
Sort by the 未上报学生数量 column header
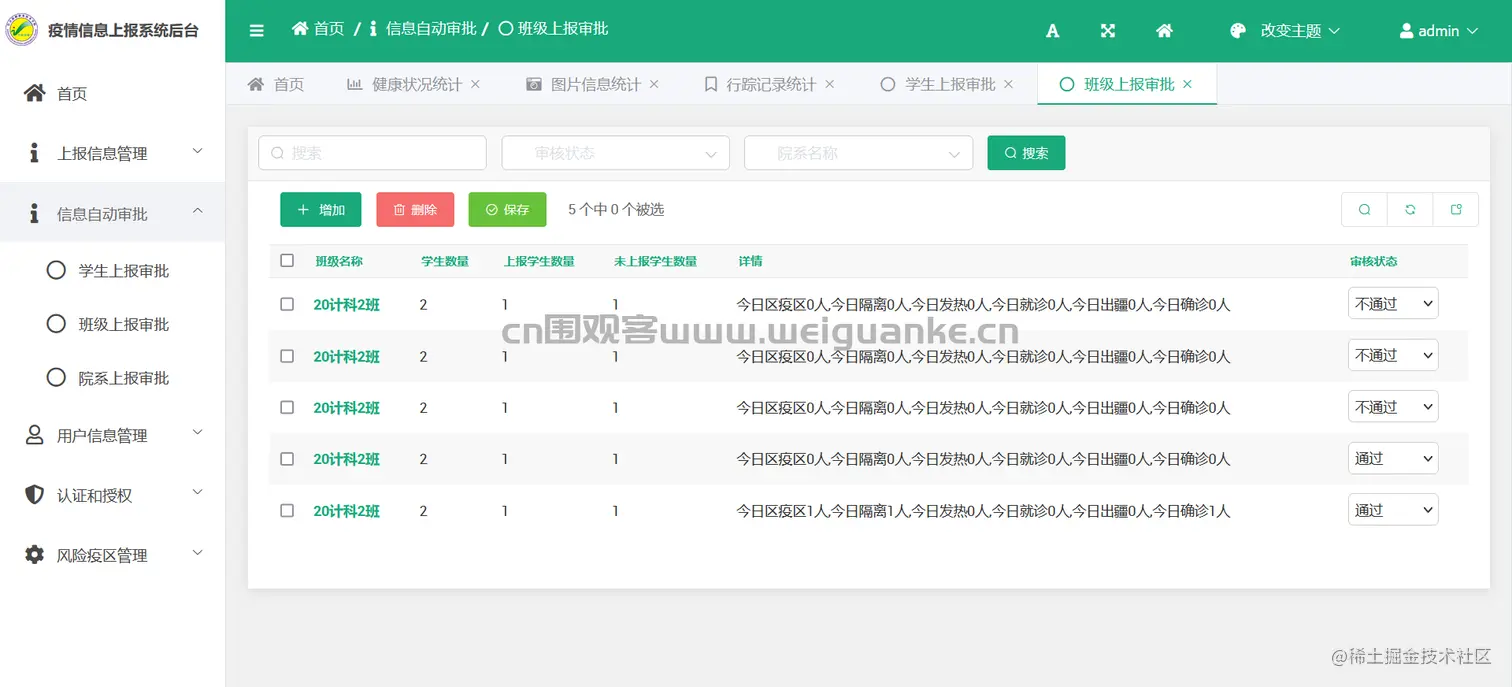click(x=655, y=261)
